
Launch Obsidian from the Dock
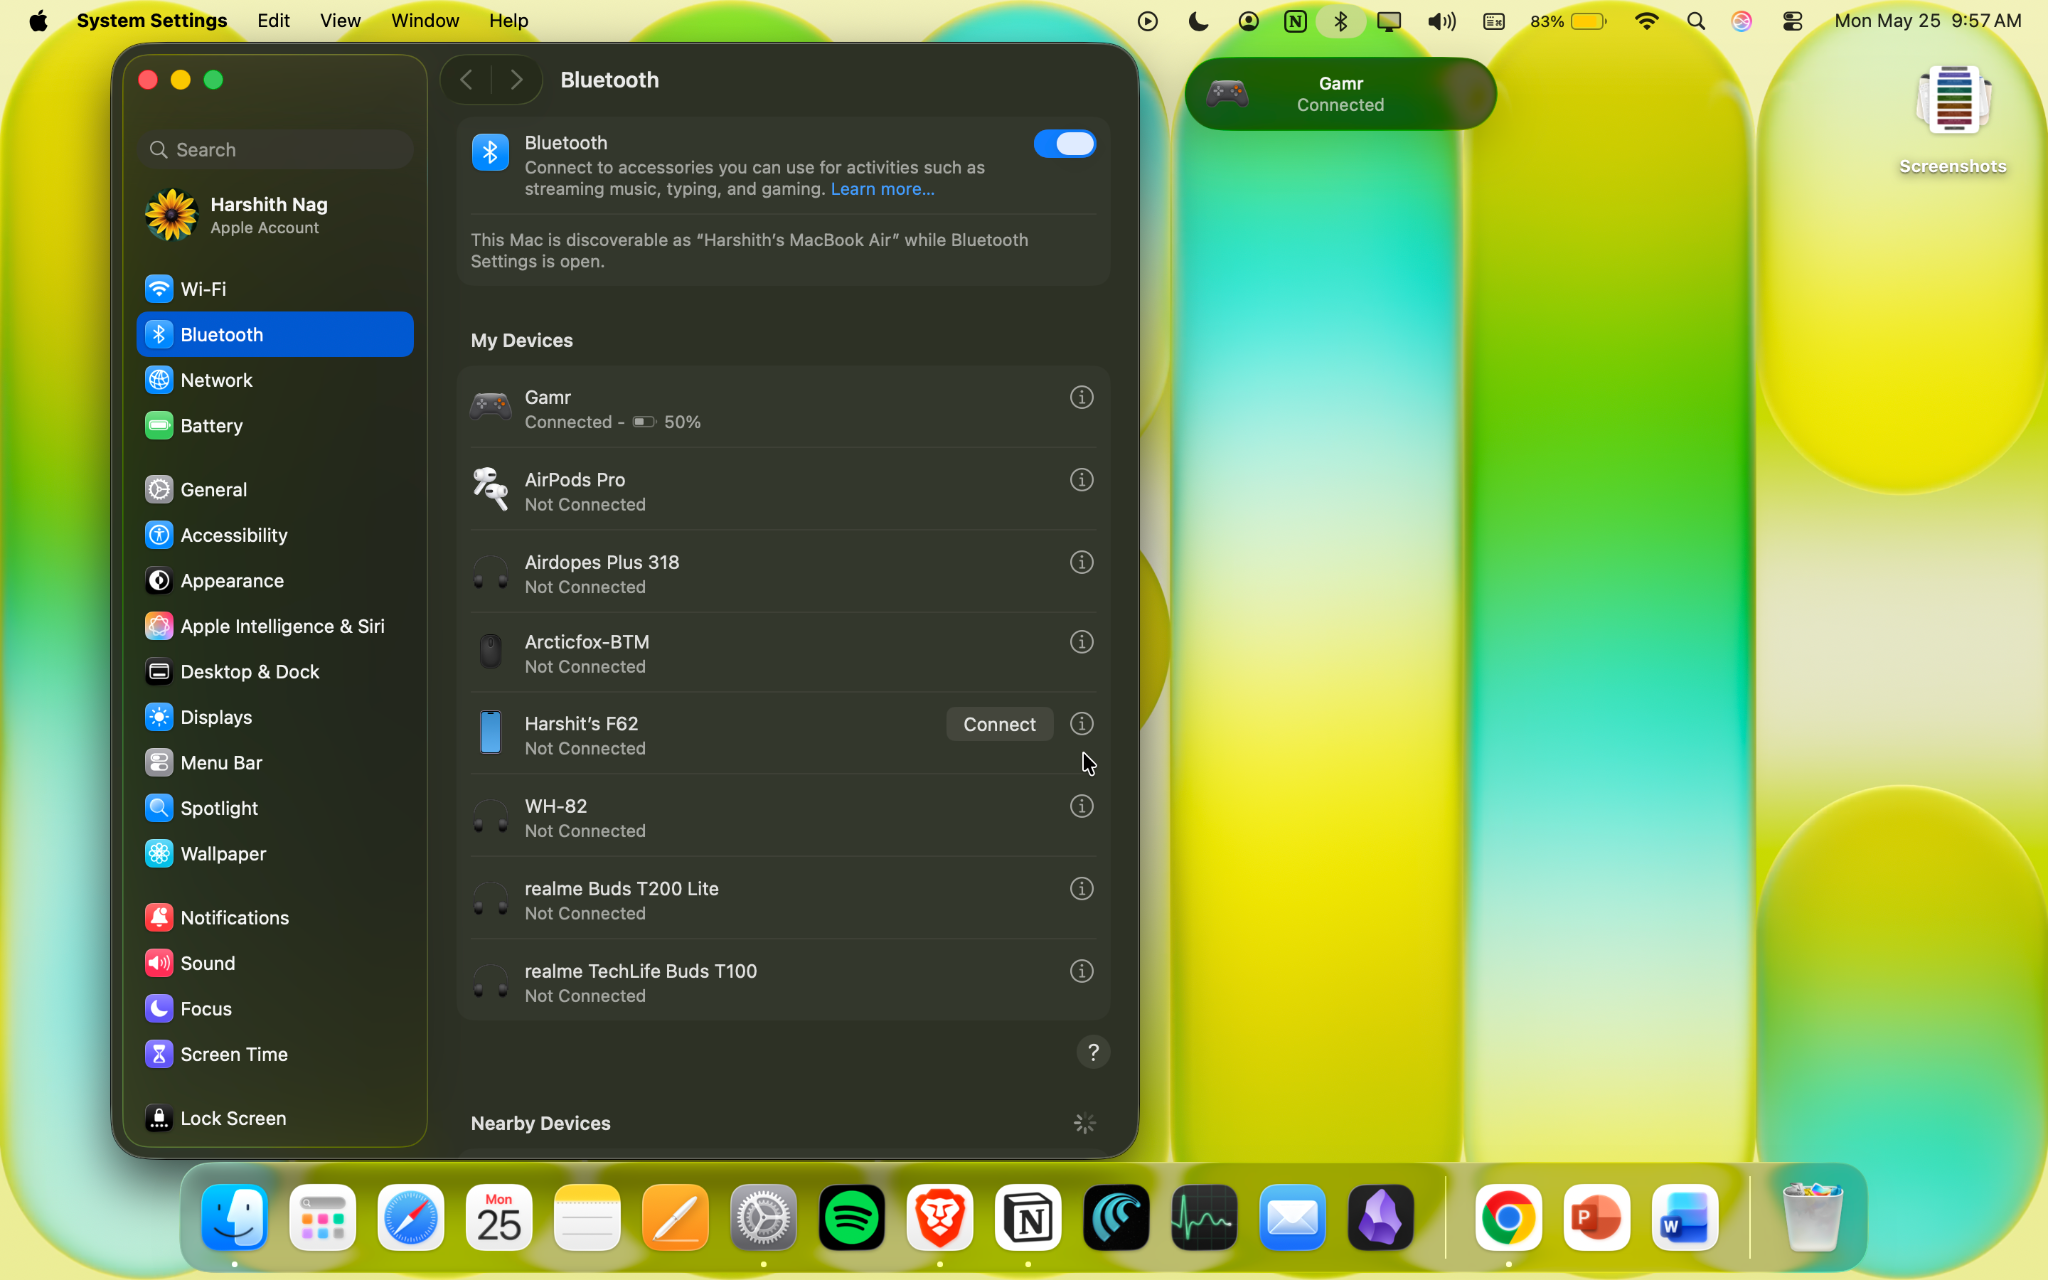click(1381, 1218)
